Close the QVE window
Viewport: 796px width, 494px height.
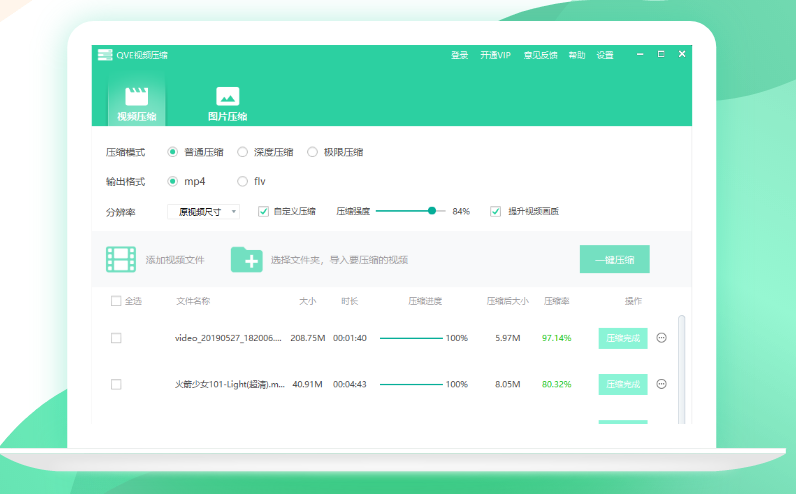(682, 54)
